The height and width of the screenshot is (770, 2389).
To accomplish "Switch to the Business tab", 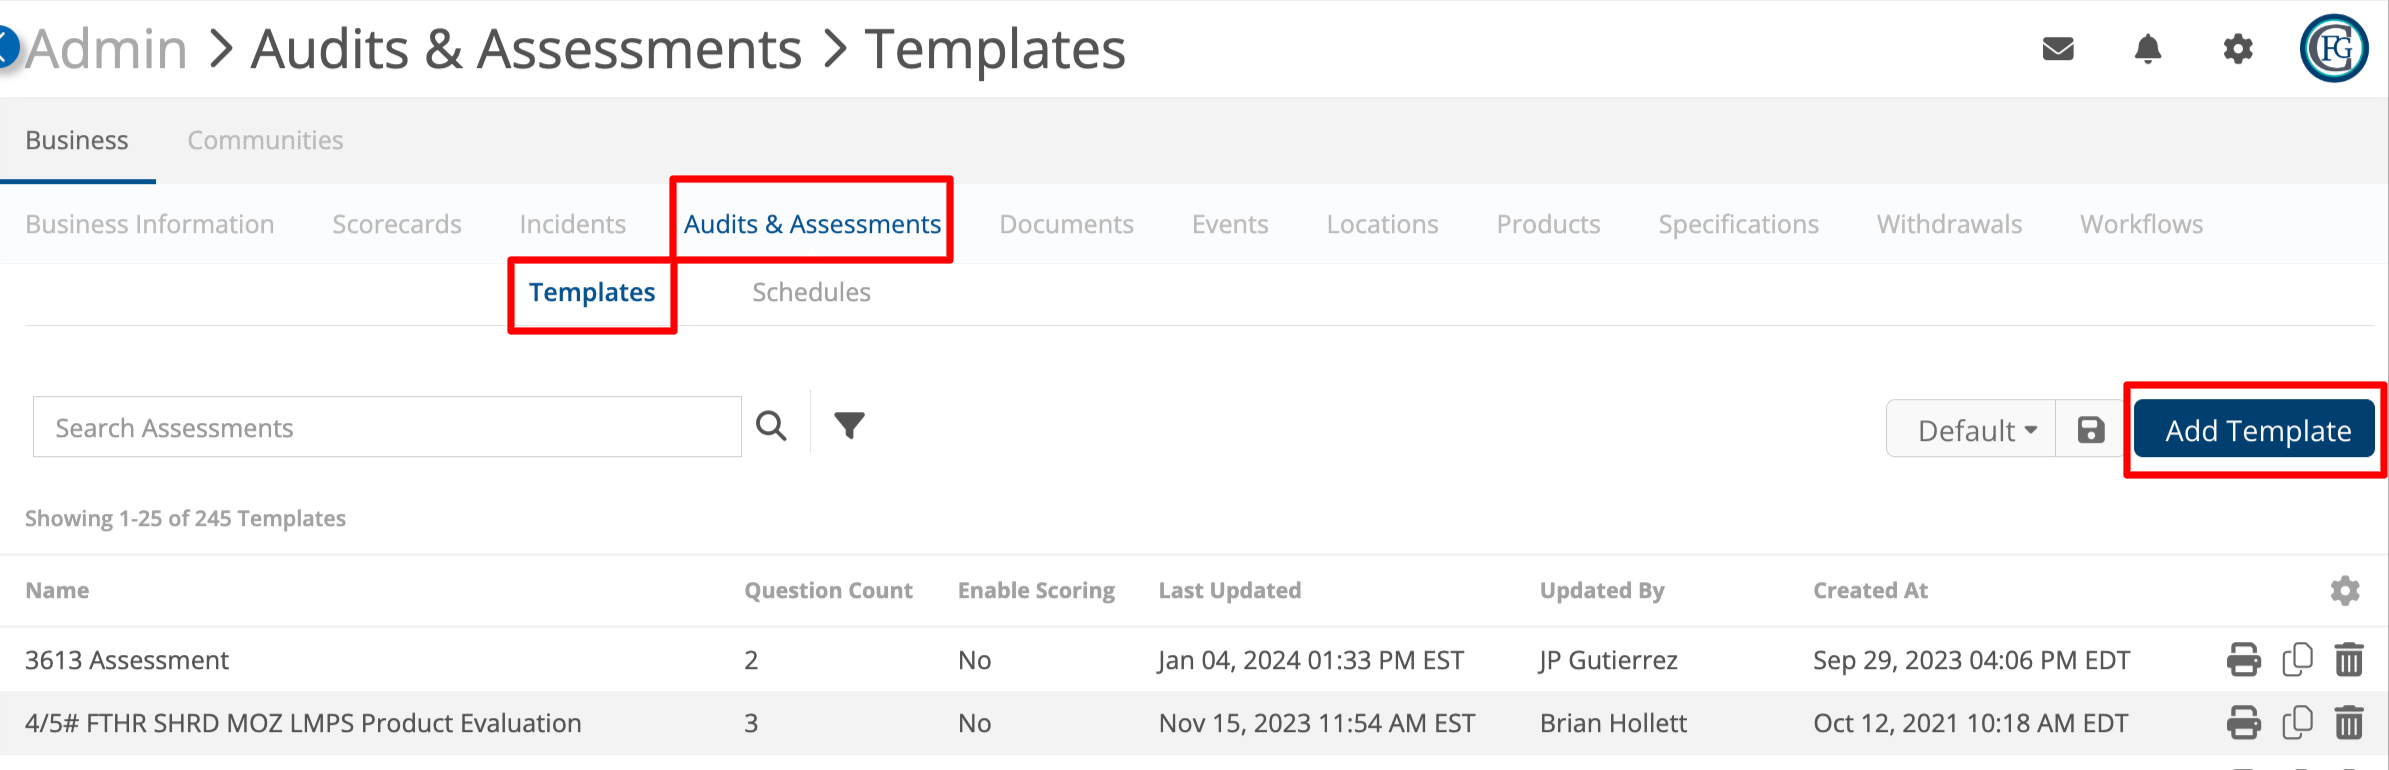I will (77, 140).
